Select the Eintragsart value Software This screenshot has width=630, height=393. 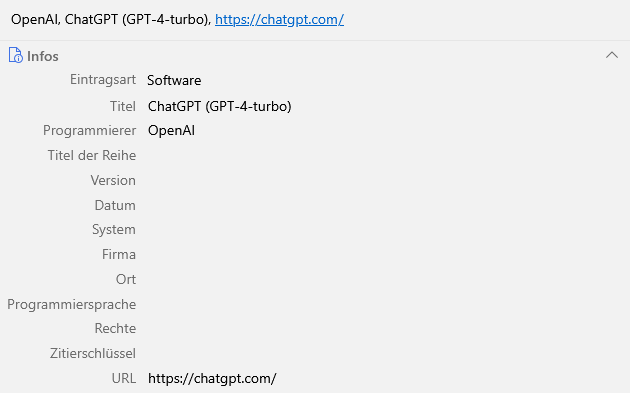174,80
